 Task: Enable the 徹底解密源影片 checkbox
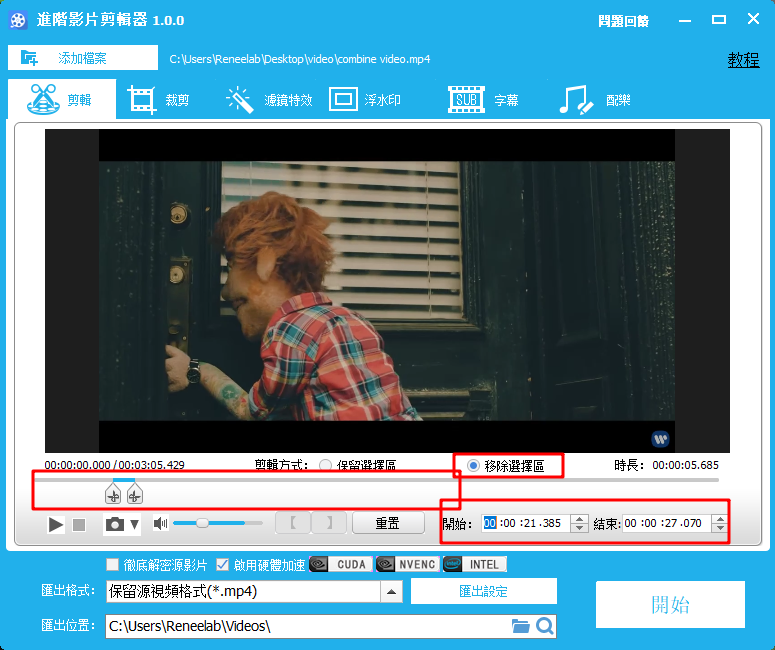point(113,564)
